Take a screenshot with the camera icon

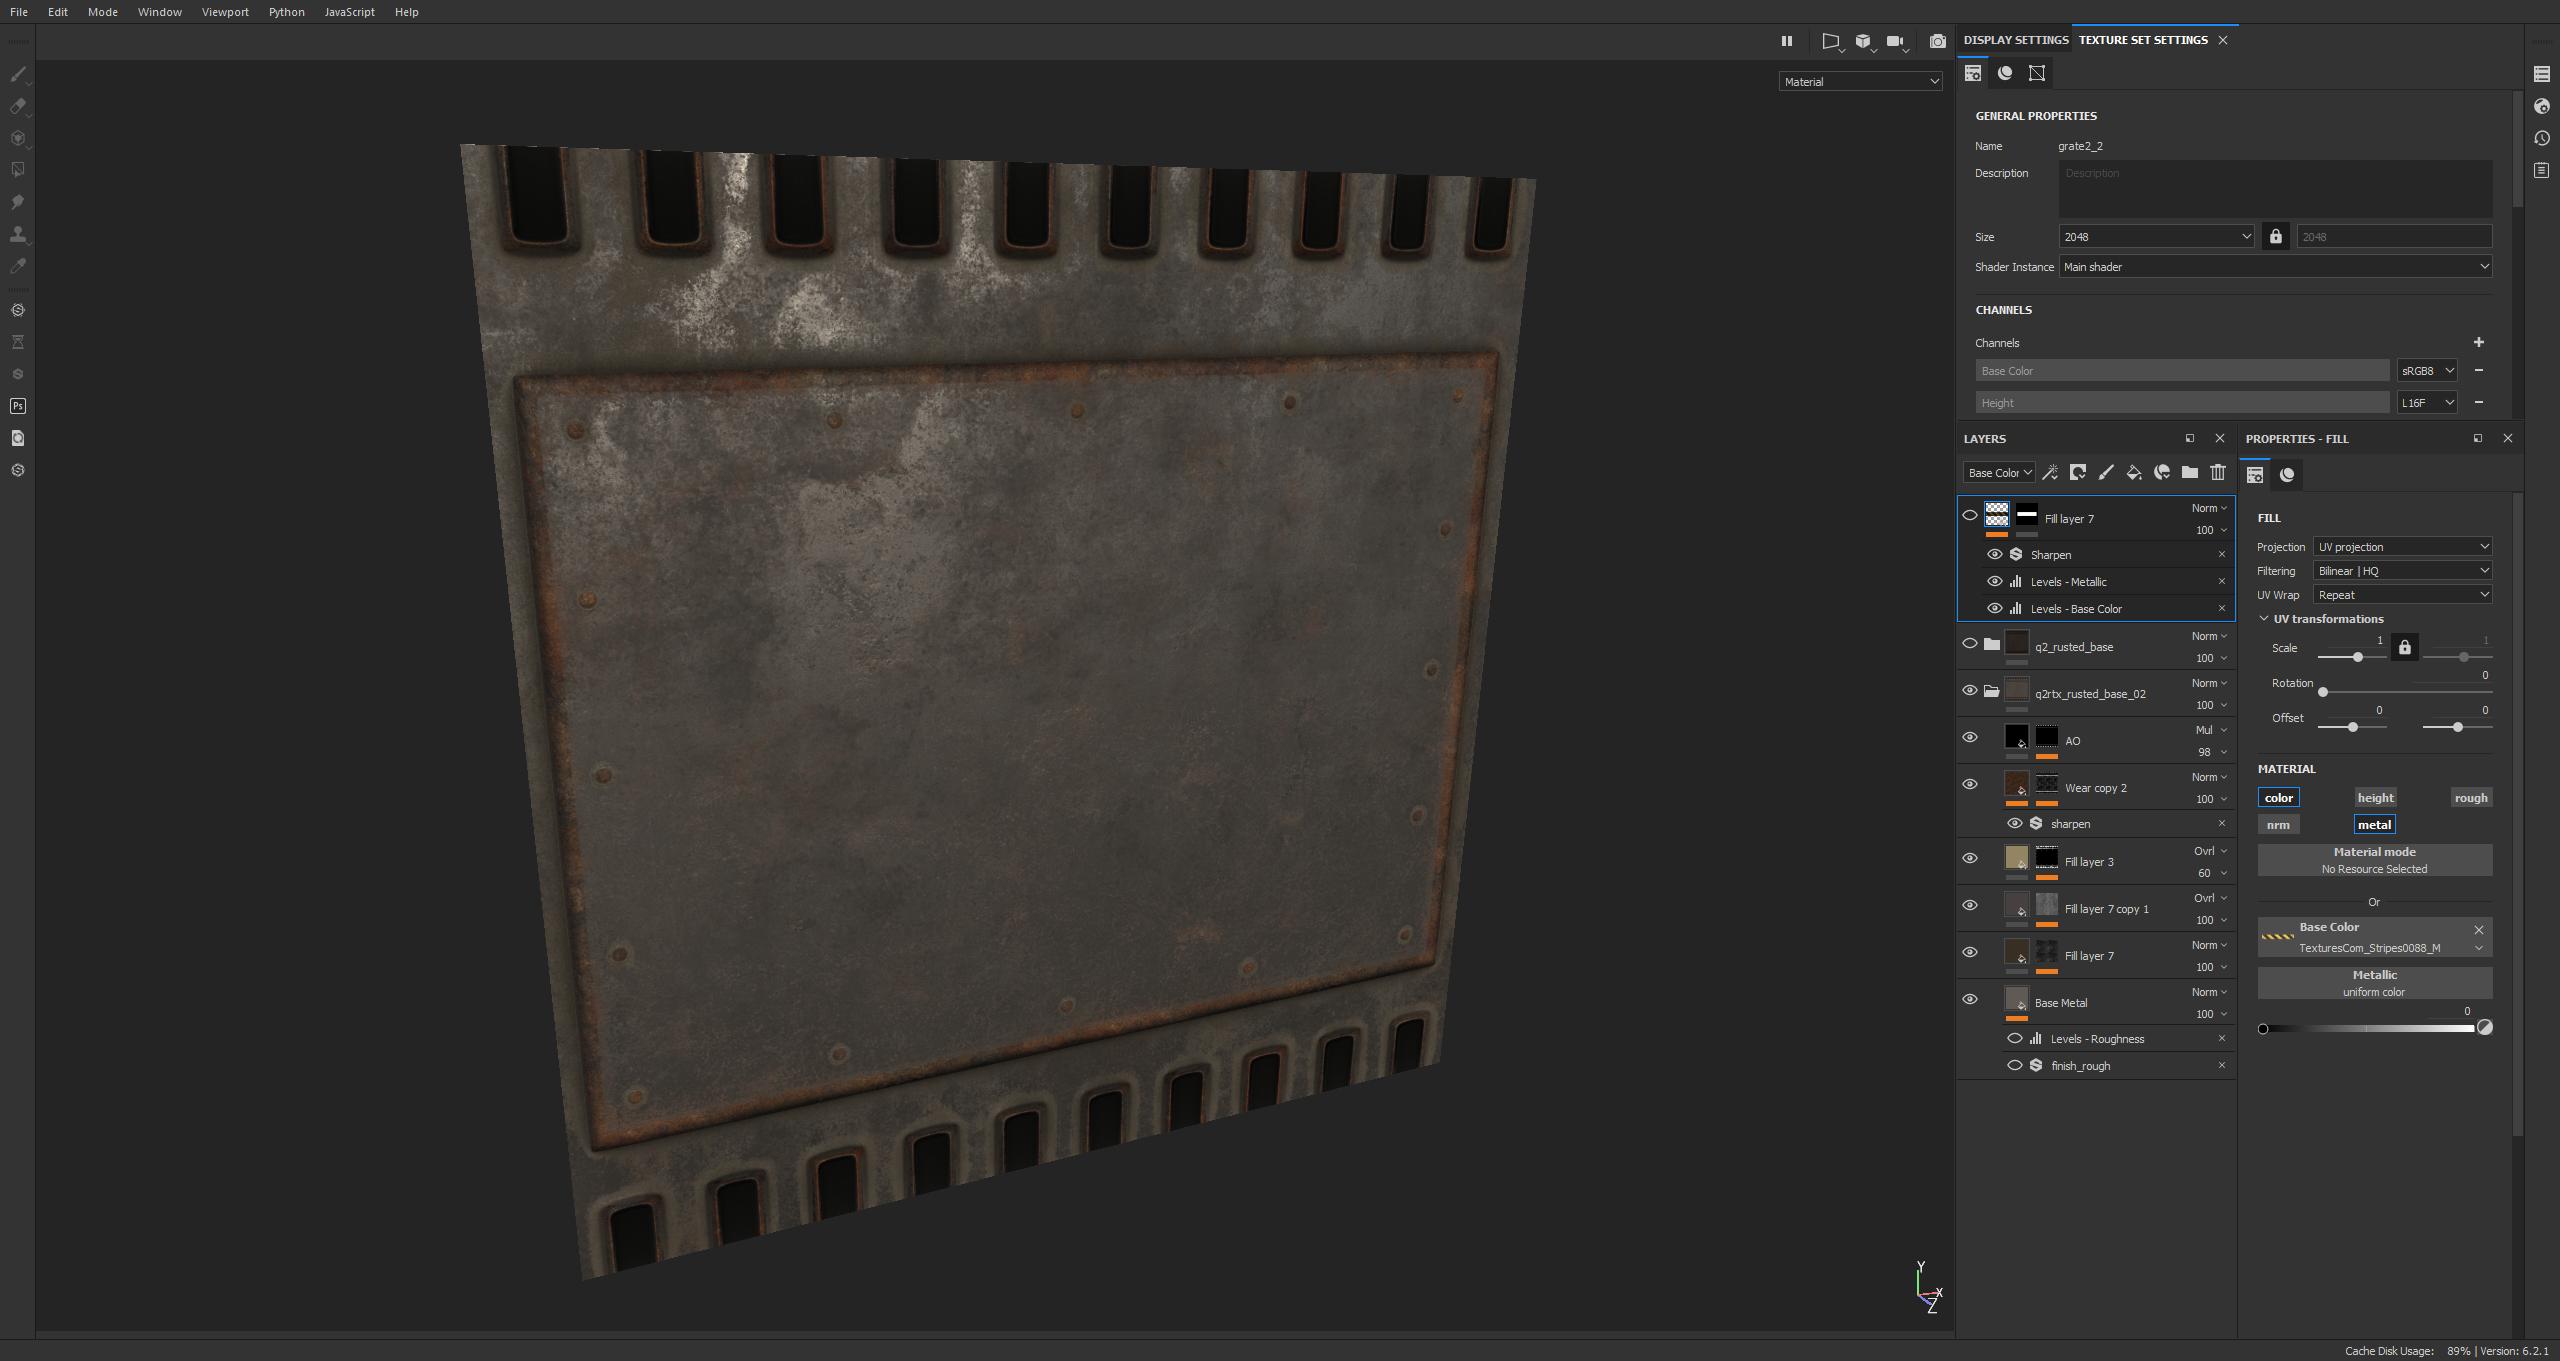pyautogui.click(x=1938, y=41)
